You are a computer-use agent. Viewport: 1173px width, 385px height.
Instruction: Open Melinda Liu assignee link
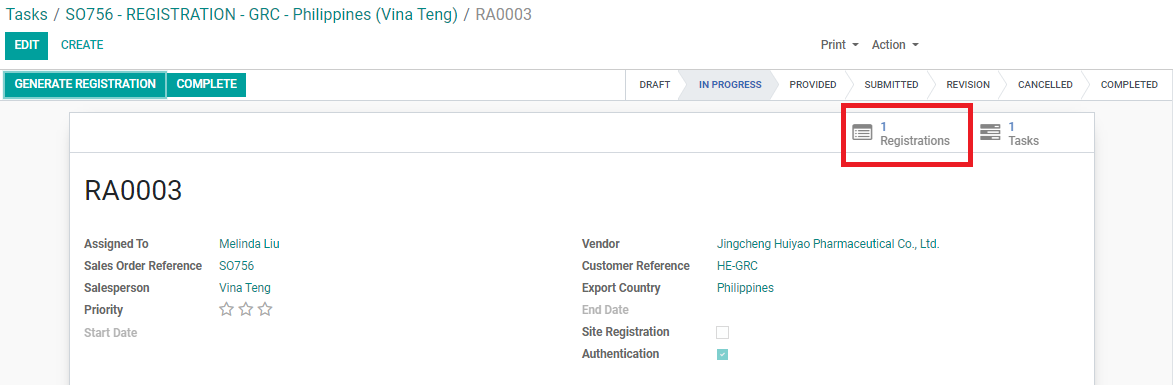click(x=249, y=244)
